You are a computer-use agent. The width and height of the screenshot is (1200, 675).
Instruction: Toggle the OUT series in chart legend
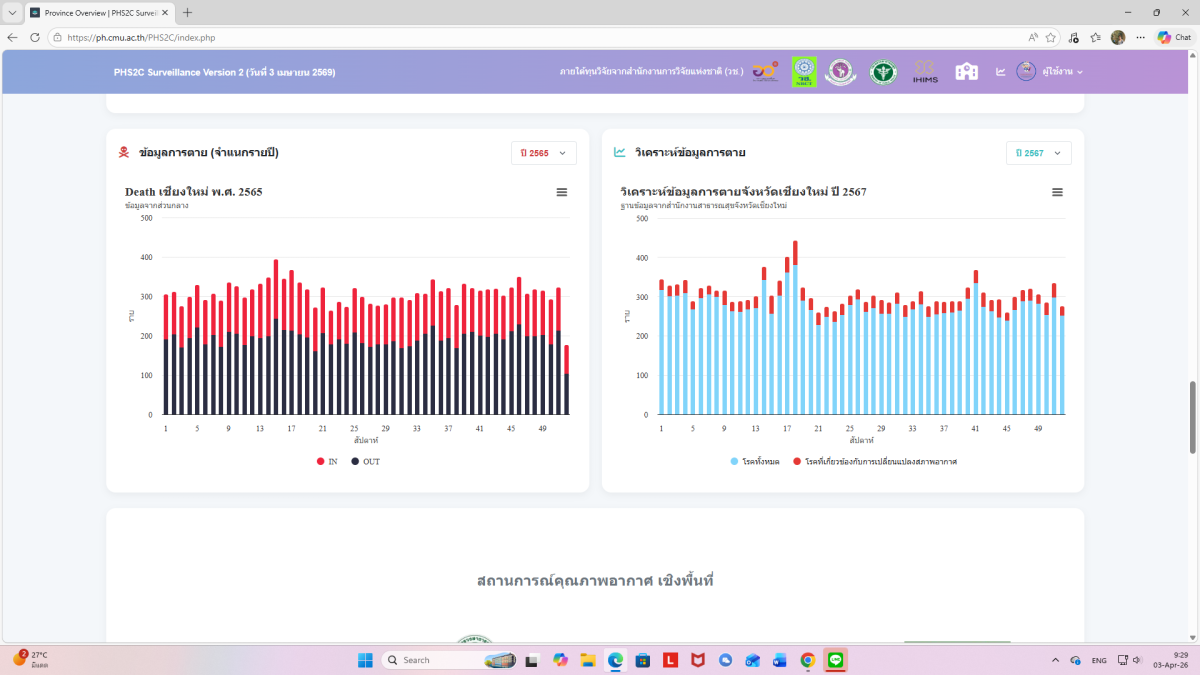[364, 461]
